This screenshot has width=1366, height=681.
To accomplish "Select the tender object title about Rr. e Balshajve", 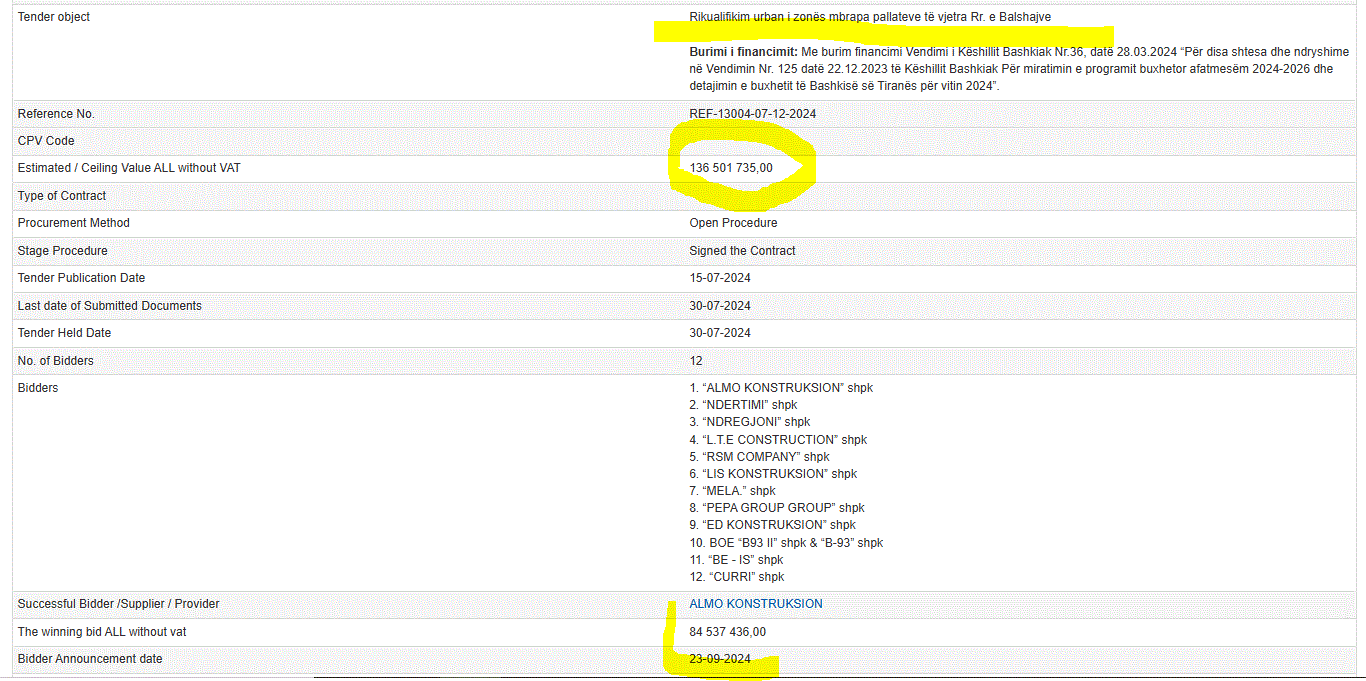I will [x=870, y=17].
